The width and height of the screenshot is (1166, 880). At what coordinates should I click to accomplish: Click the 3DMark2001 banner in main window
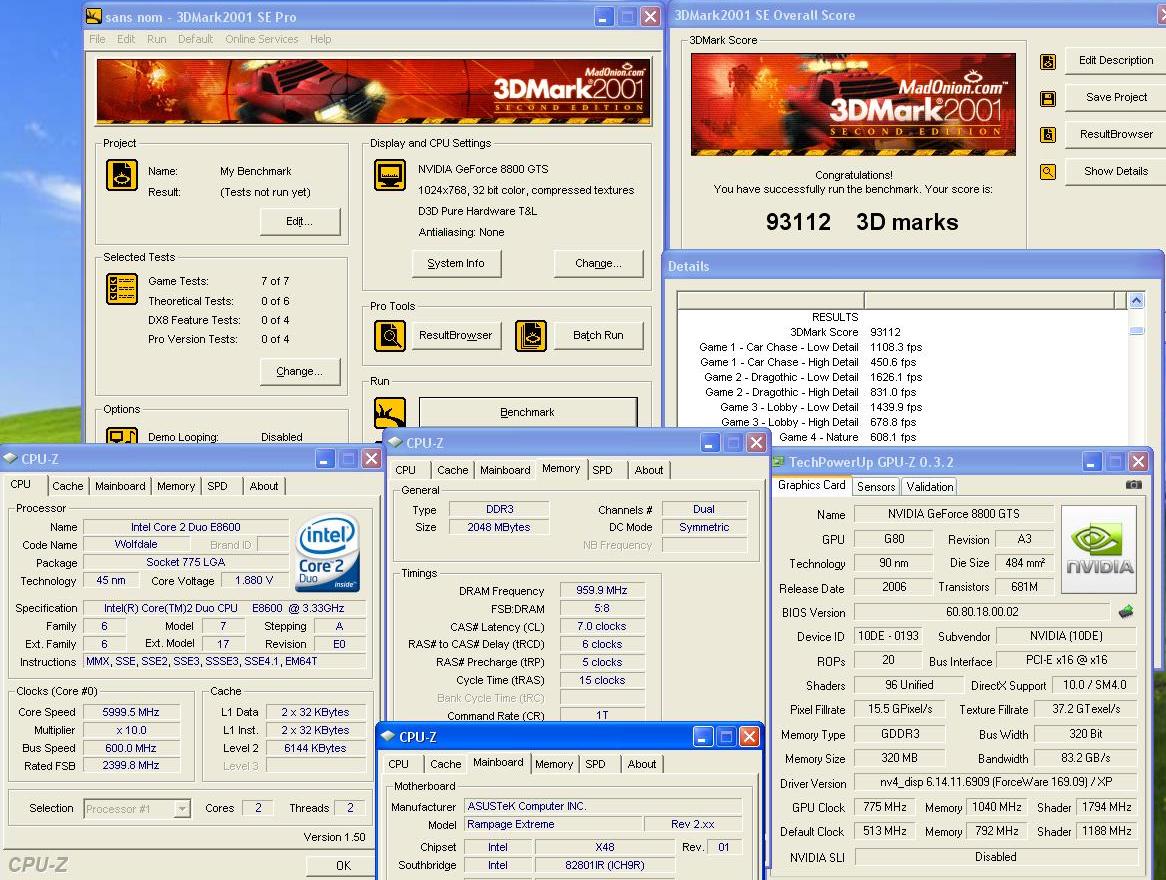tap(374, 91)
